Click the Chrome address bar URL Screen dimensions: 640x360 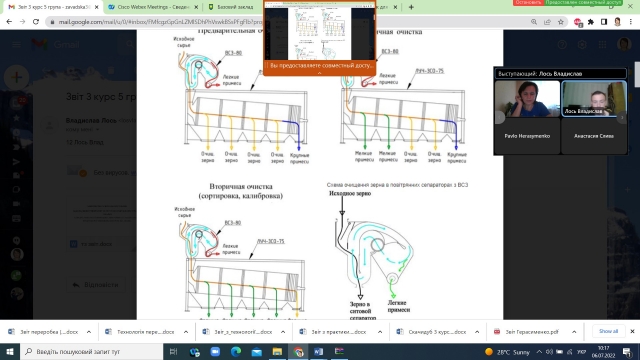[x=160, y=22]
